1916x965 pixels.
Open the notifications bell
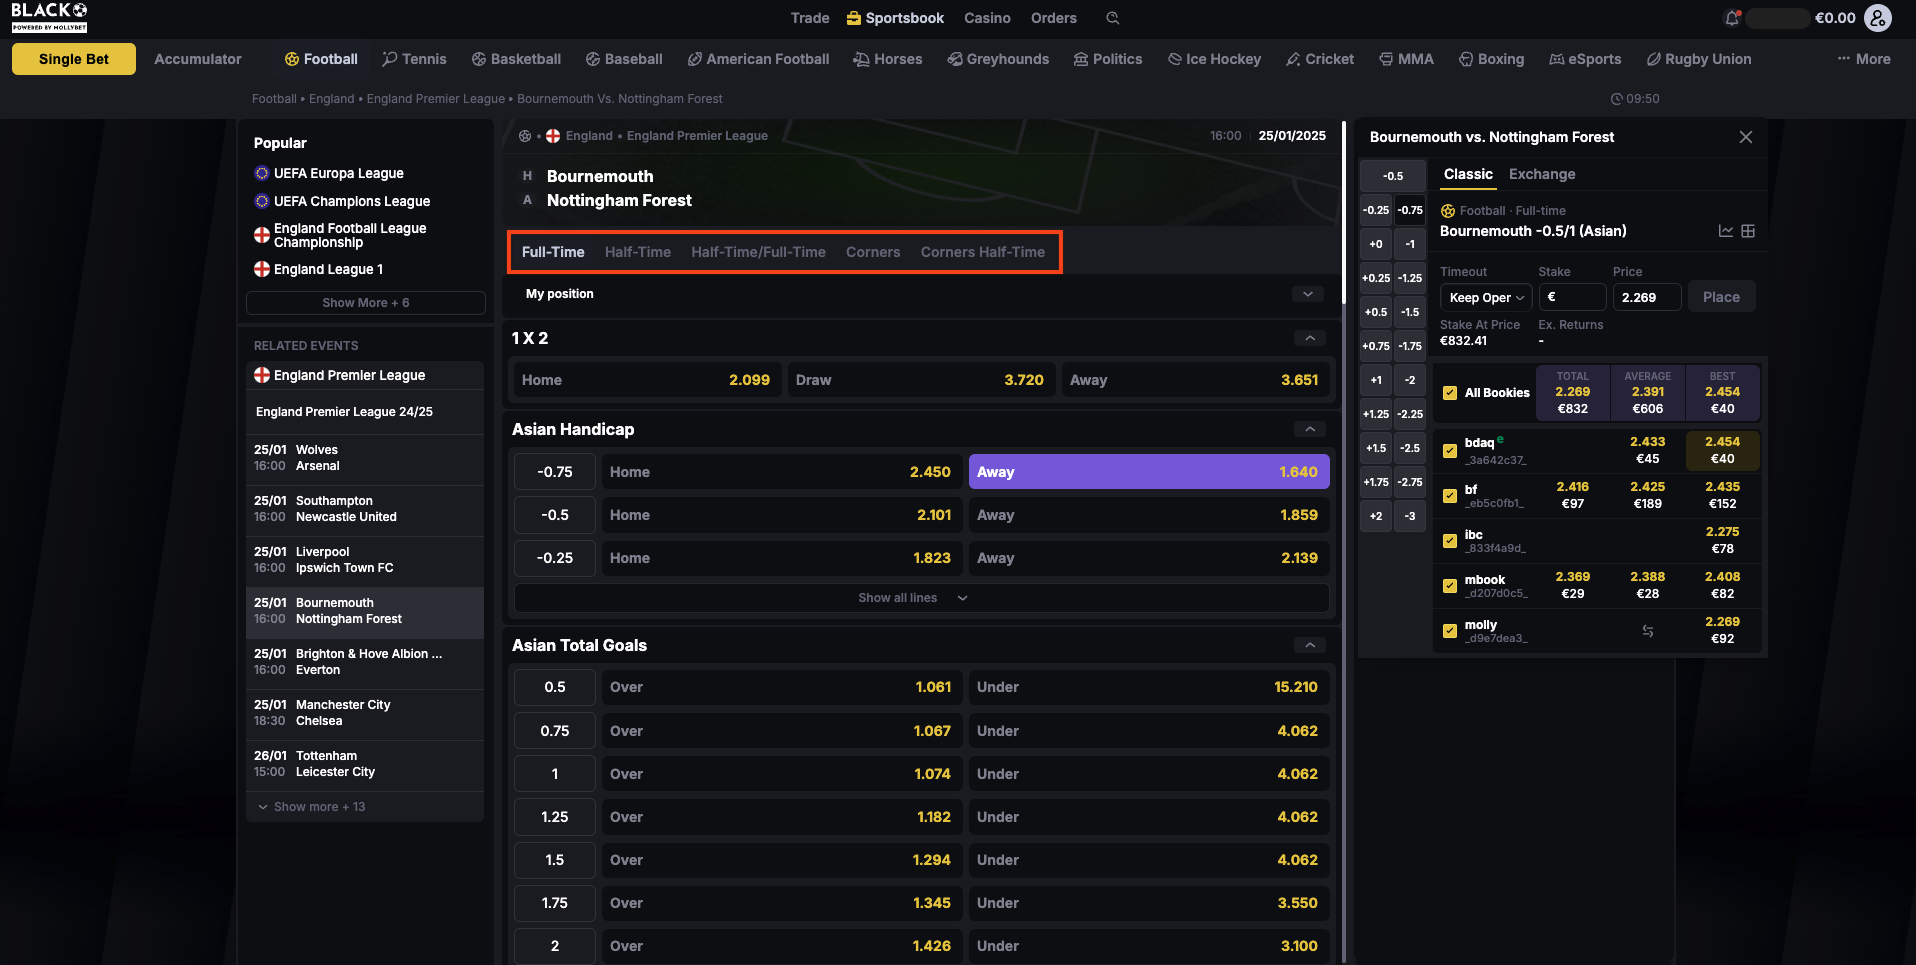1732,18
